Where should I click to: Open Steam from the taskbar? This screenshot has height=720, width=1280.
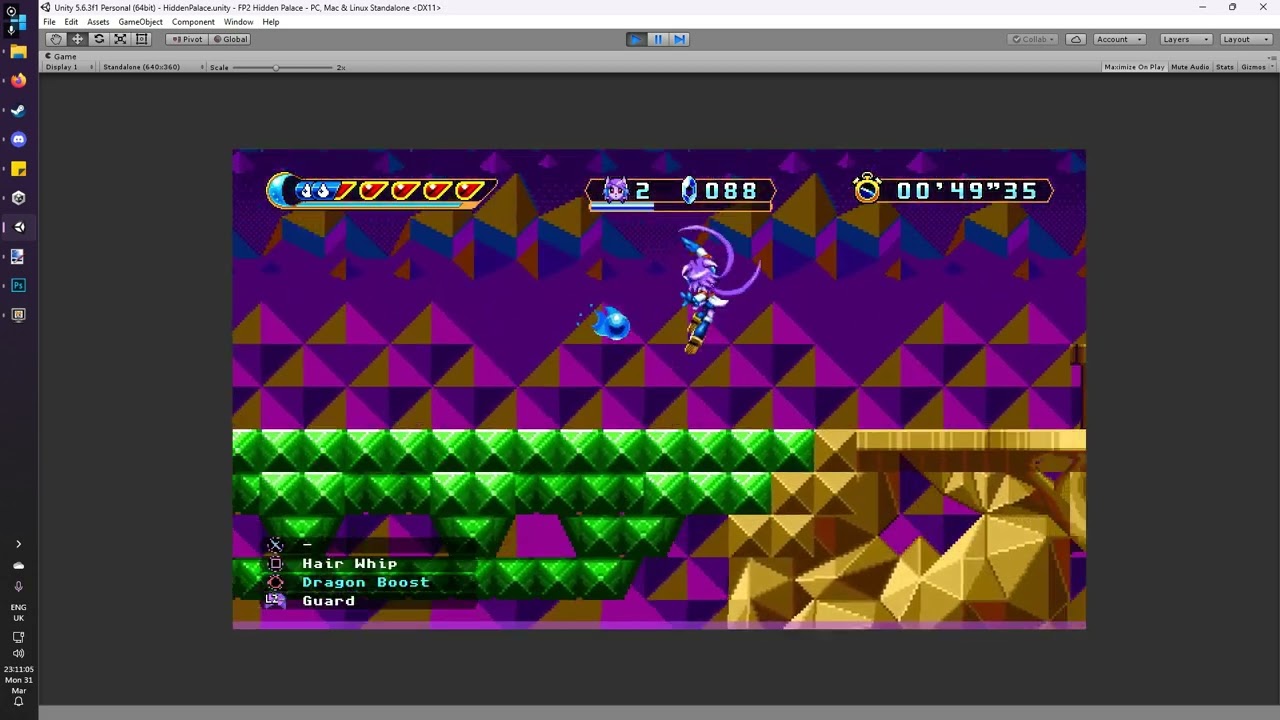(18, 110)
